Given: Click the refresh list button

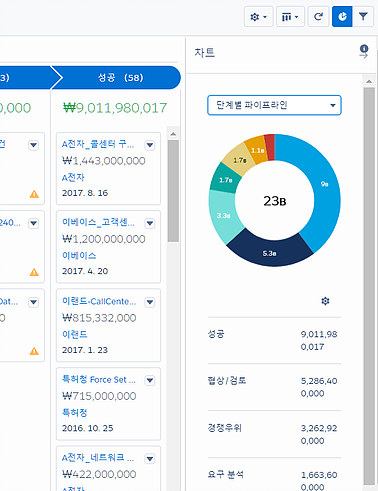Looking at the screenshot, I should (318, 16).
